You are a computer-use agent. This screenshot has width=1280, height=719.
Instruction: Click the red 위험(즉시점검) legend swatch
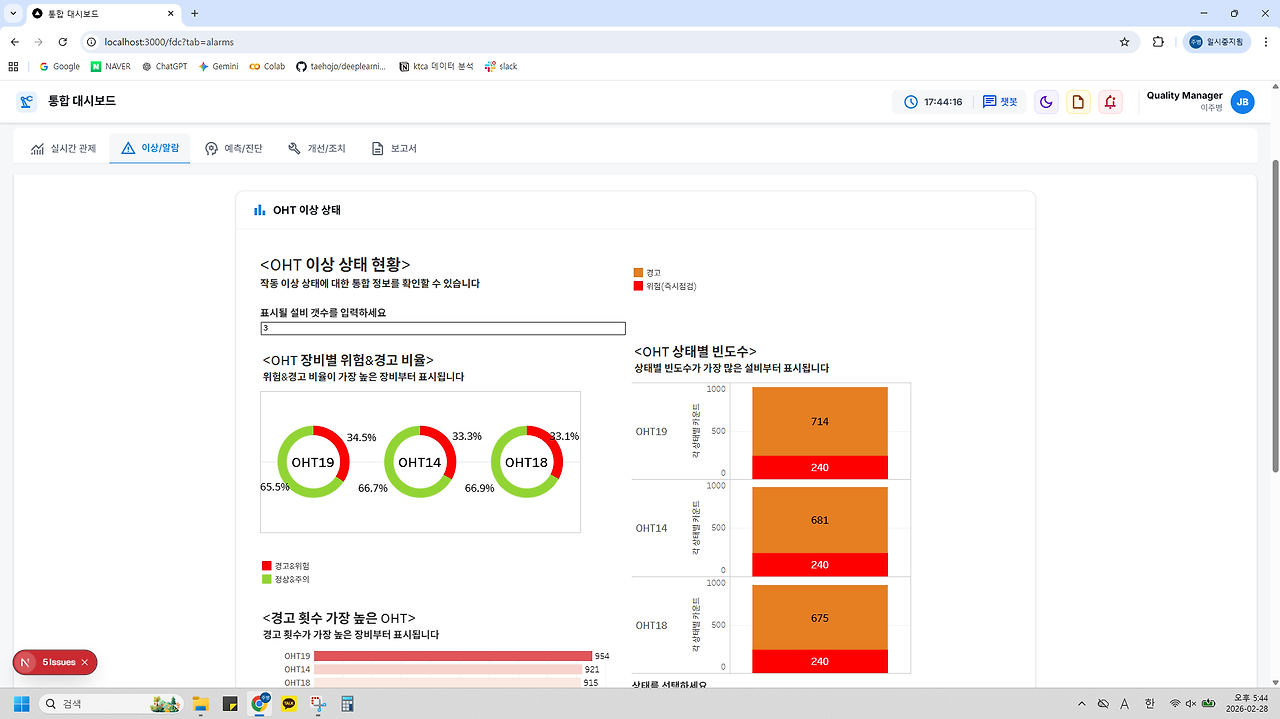point(638,286)
